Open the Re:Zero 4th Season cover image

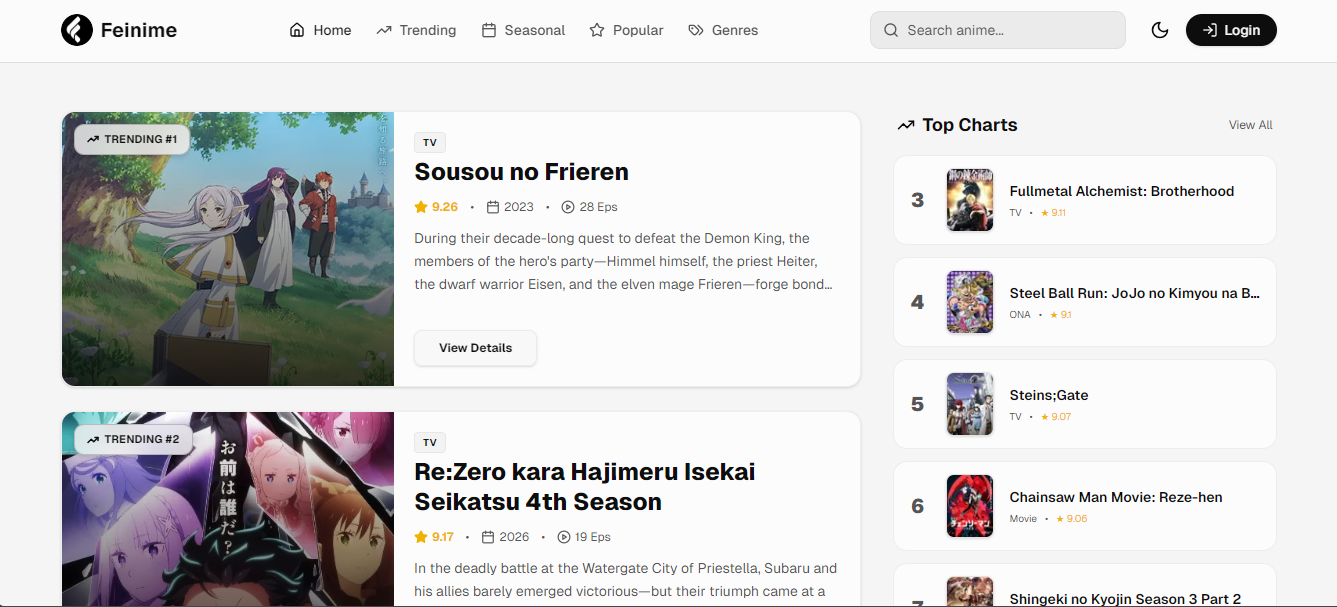[228, 509]
